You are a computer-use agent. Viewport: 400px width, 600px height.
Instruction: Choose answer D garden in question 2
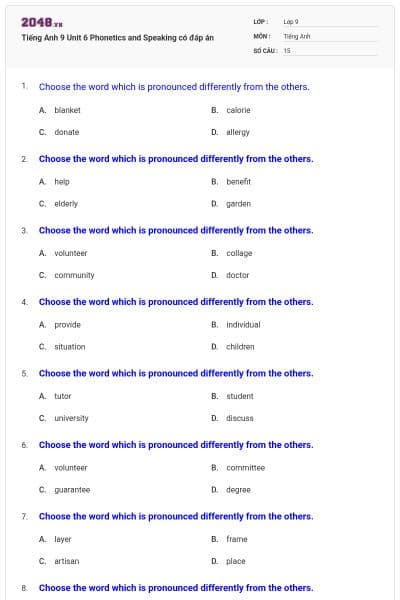231,204
